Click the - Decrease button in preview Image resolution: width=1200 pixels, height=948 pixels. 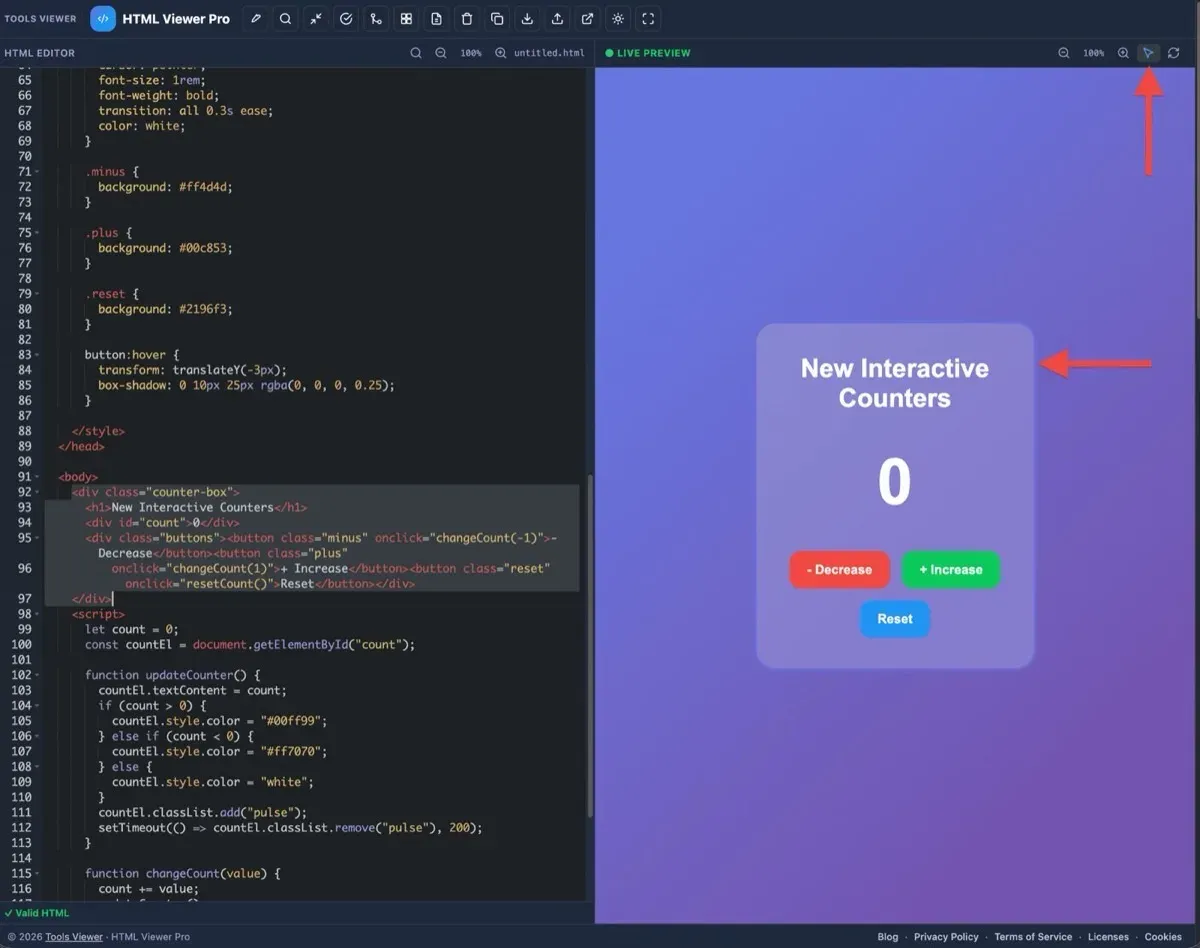pos(839,570)
